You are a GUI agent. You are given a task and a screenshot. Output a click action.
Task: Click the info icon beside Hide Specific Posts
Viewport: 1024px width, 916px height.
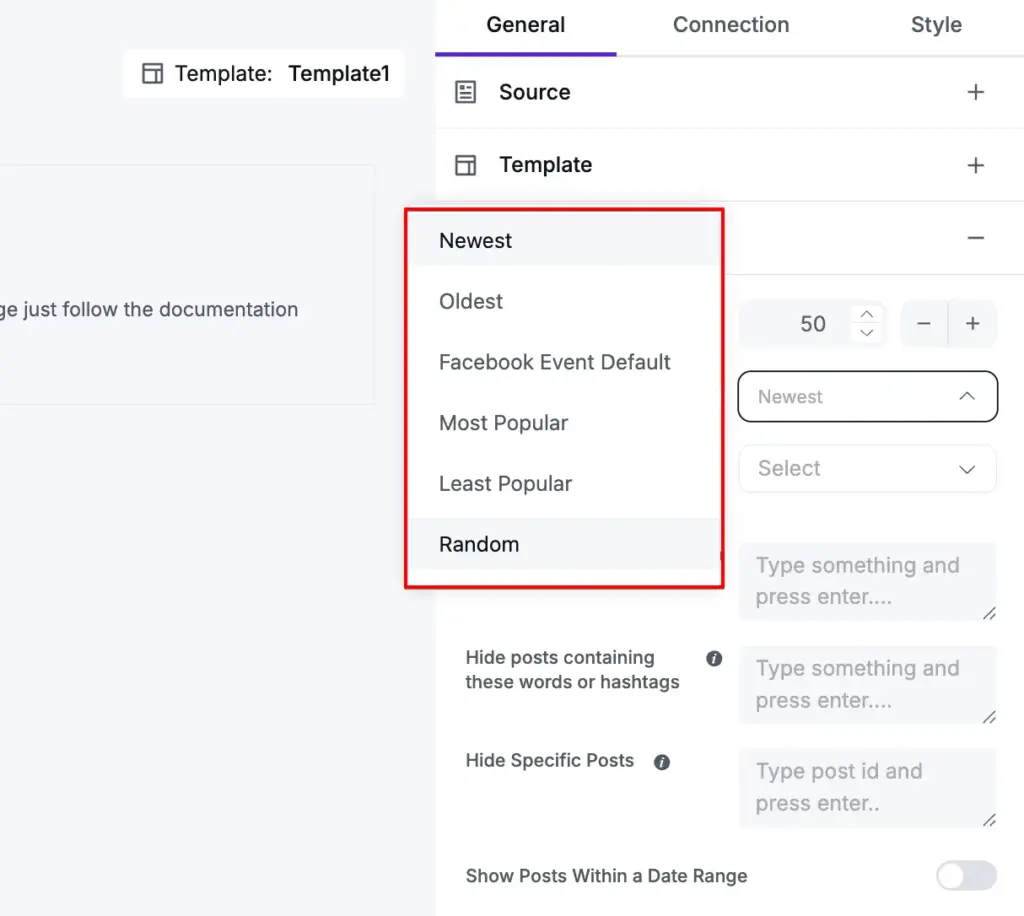pyautogui.click(x=661, y=761)
